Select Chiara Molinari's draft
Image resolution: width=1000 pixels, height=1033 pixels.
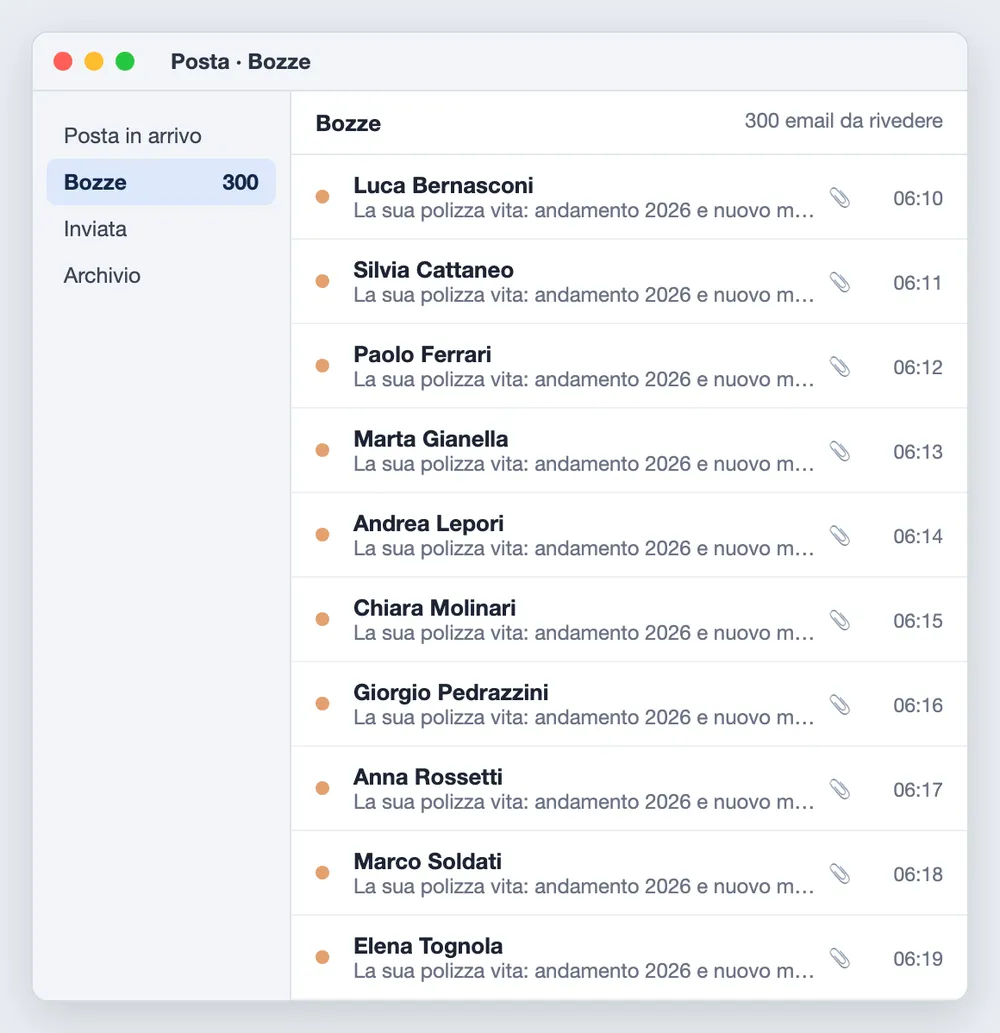pyautogui.click(x=629, y=619)
